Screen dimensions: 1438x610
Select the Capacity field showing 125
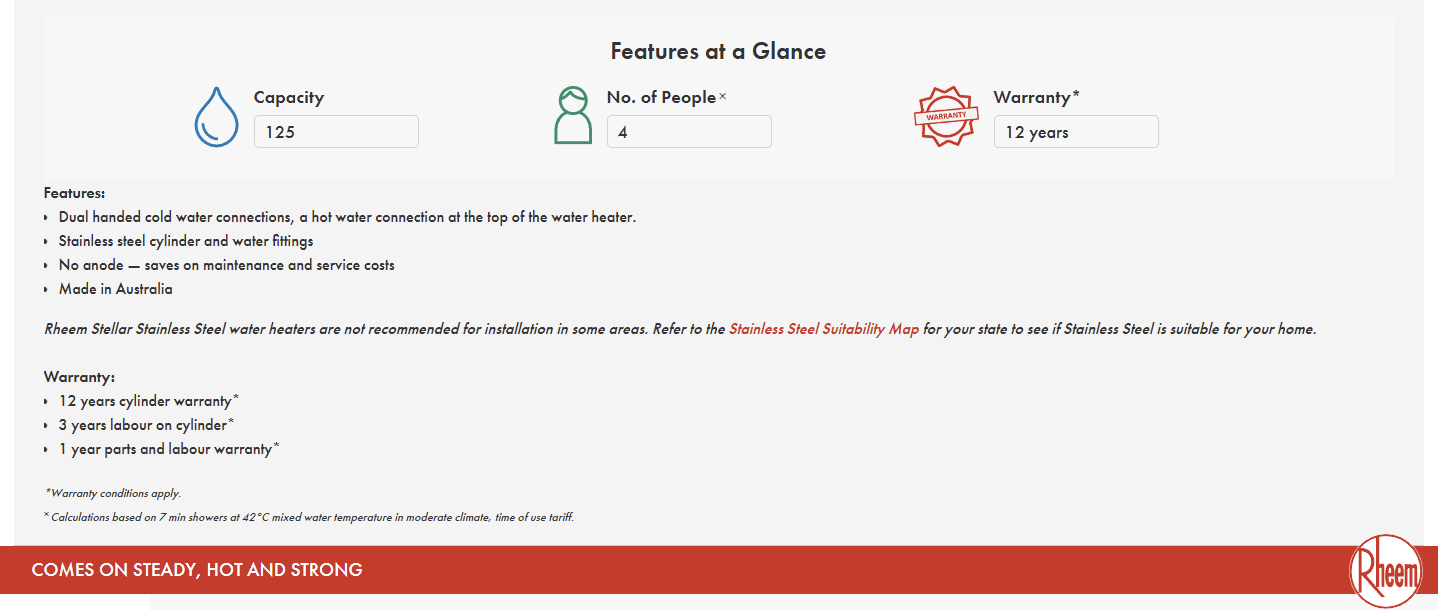(x=336, y=132)
